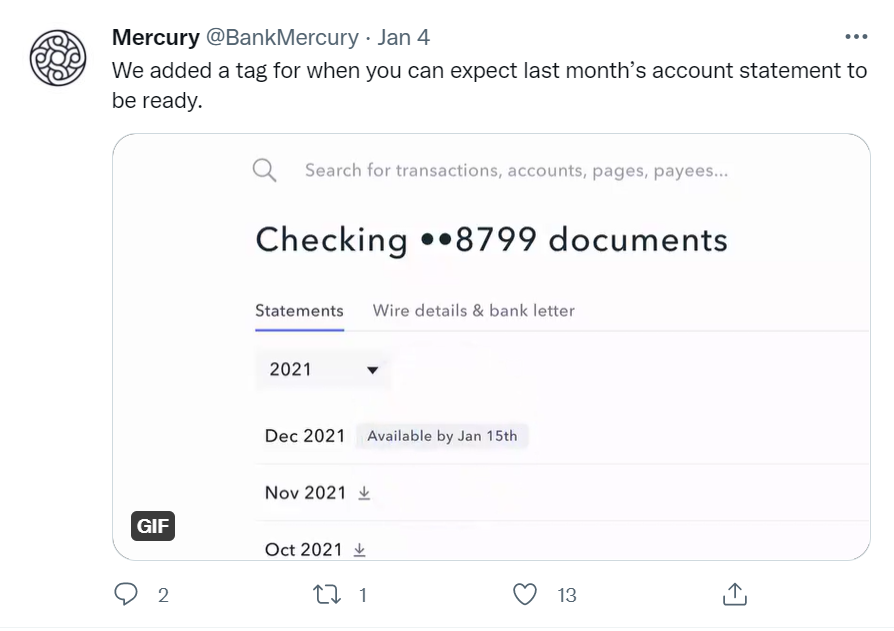Screen dimensions: 894x631
Task: Download the Oct 2021 statement
Action: pos(360,550)
